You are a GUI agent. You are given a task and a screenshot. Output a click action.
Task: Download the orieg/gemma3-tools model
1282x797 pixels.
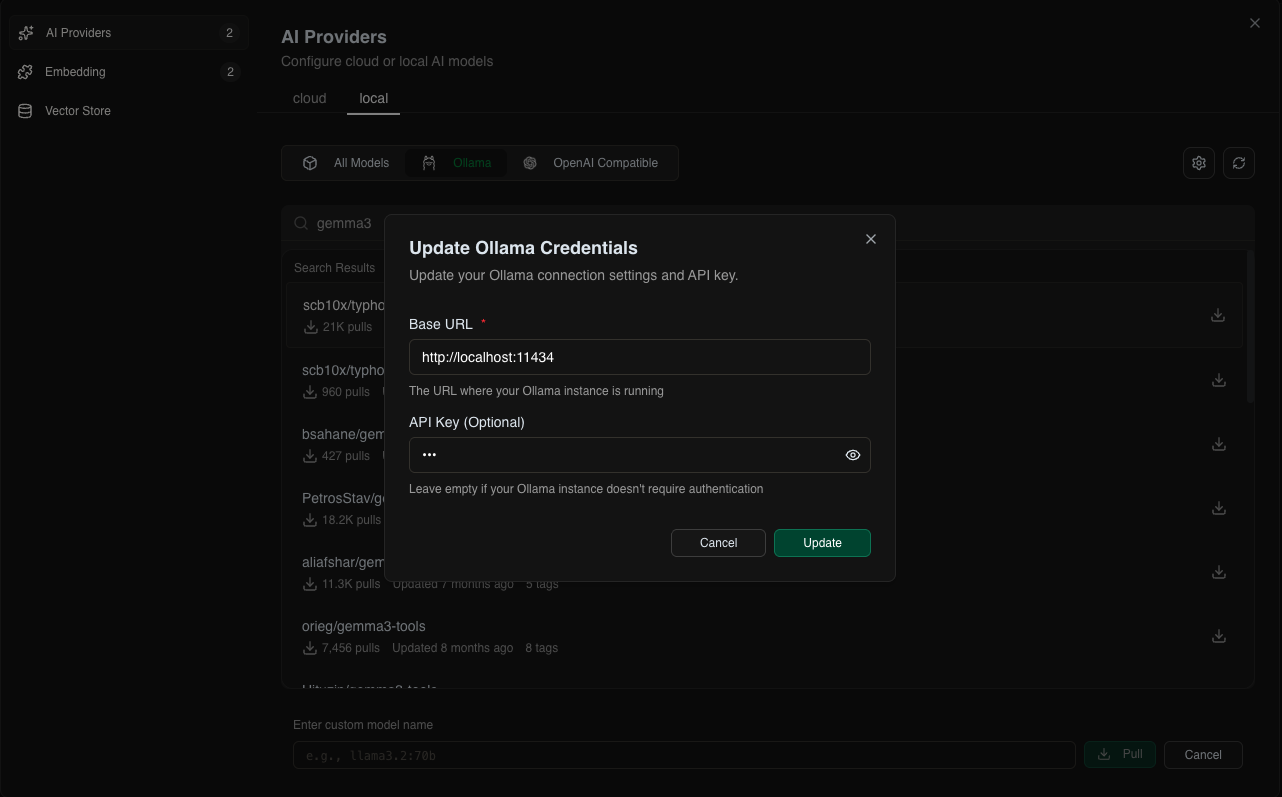click(x=1218, y=636)
